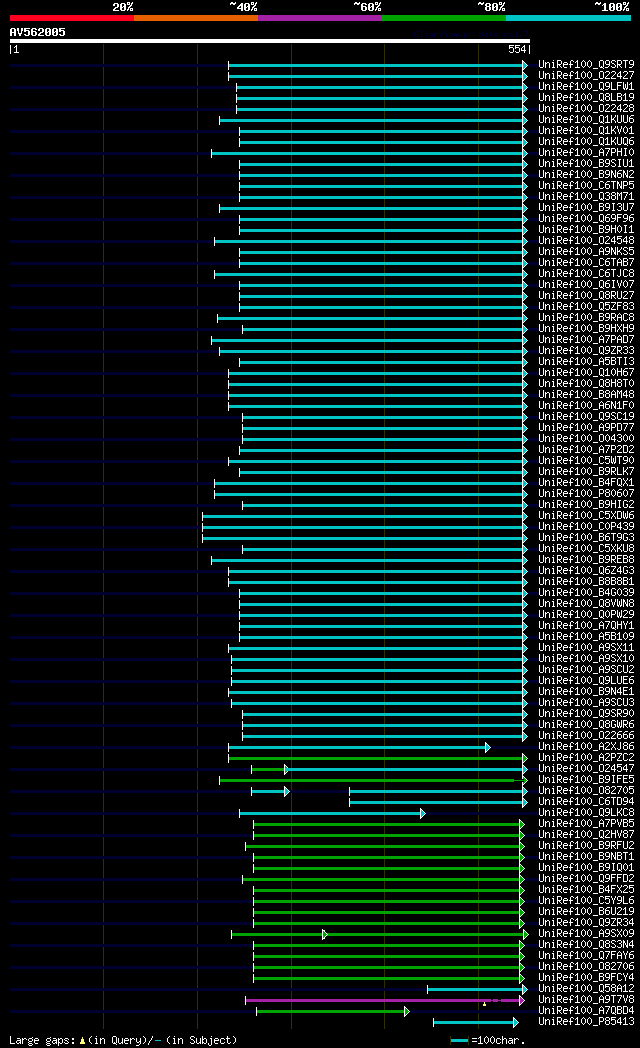
Task: Click the green alignment bar for B9NBT1
Action: point(388,858)
